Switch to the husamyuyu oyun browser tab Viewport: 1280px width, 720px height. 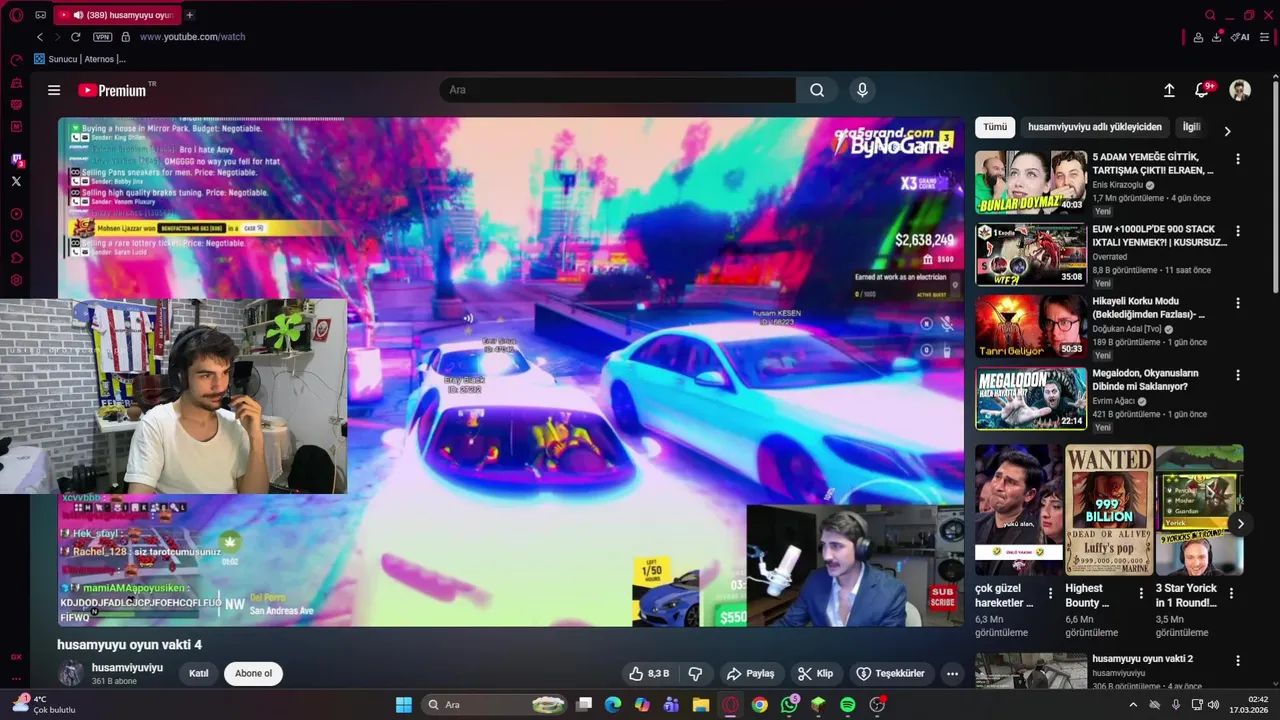coord(116,15)
